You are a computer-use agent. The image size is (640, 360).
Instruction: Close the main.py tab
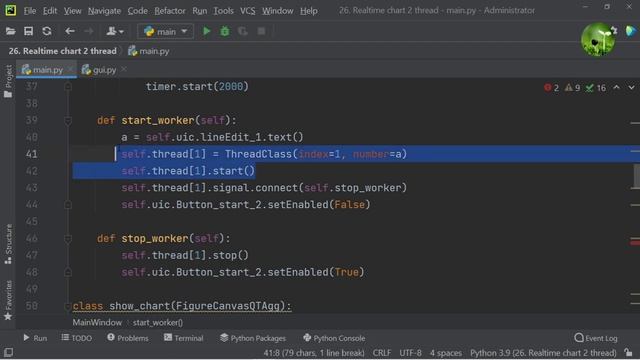point(70,69)
